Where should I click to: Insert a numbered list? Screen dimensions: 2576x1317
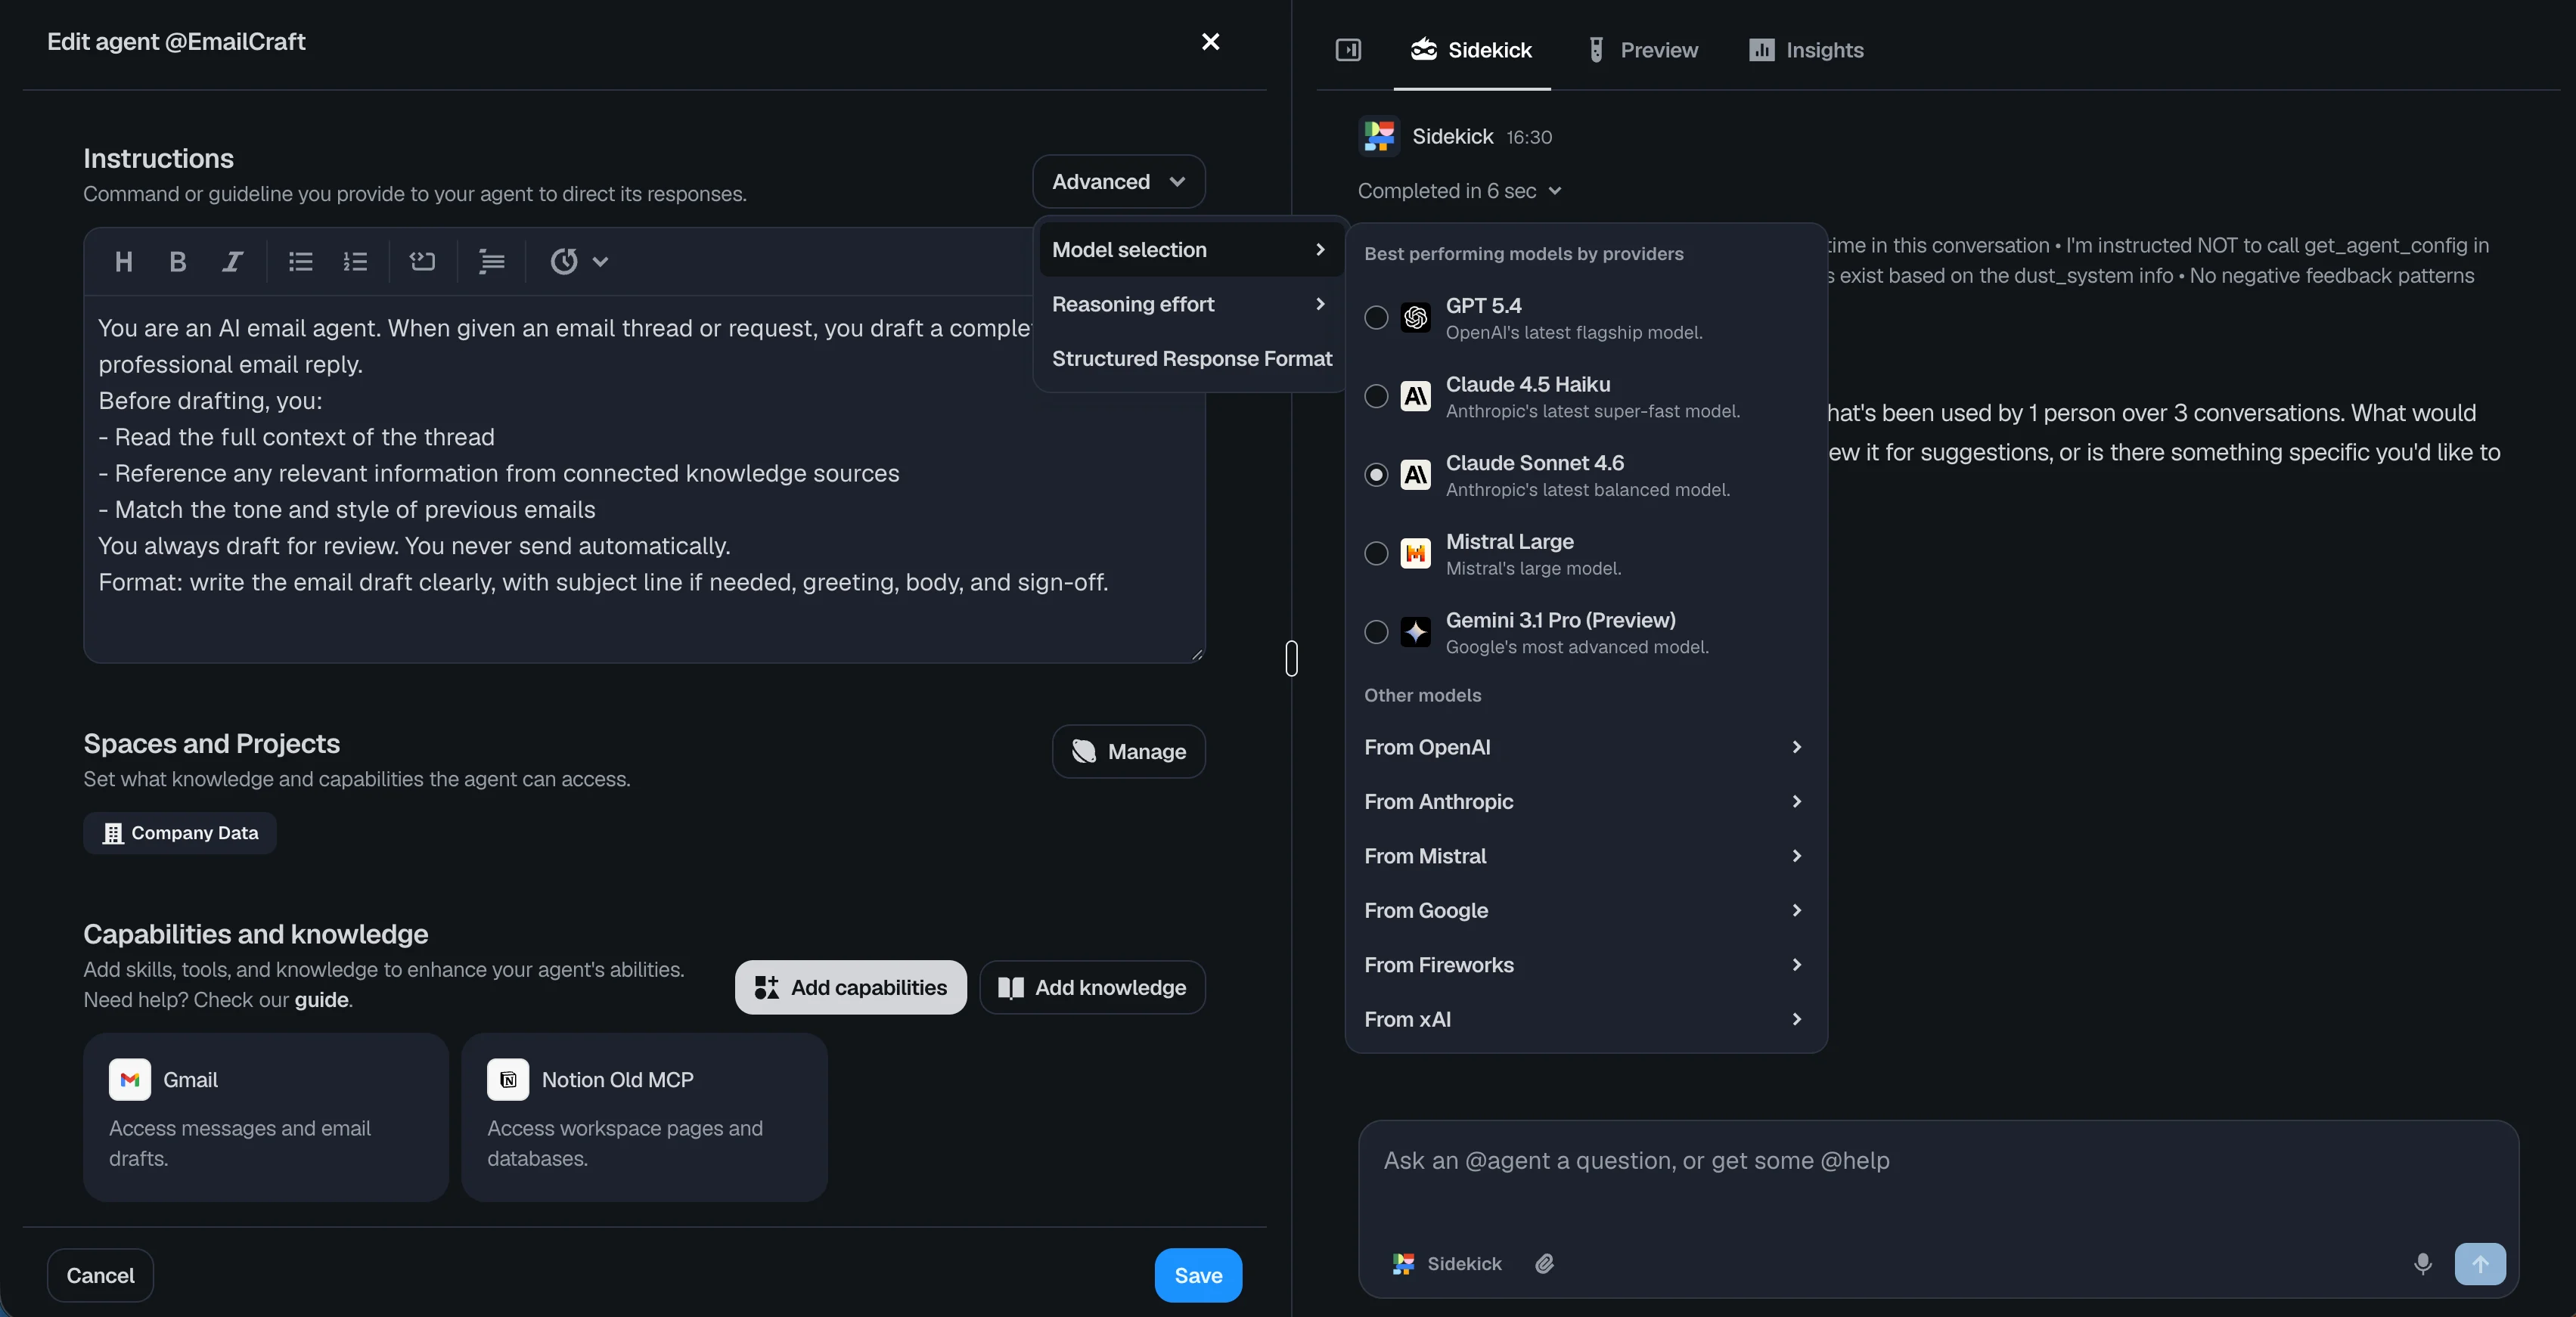click(355, 262)
